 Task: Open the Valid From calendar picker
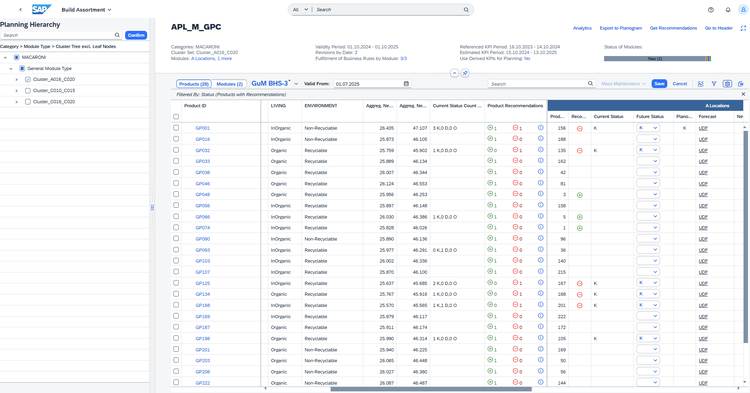point(406,84)
